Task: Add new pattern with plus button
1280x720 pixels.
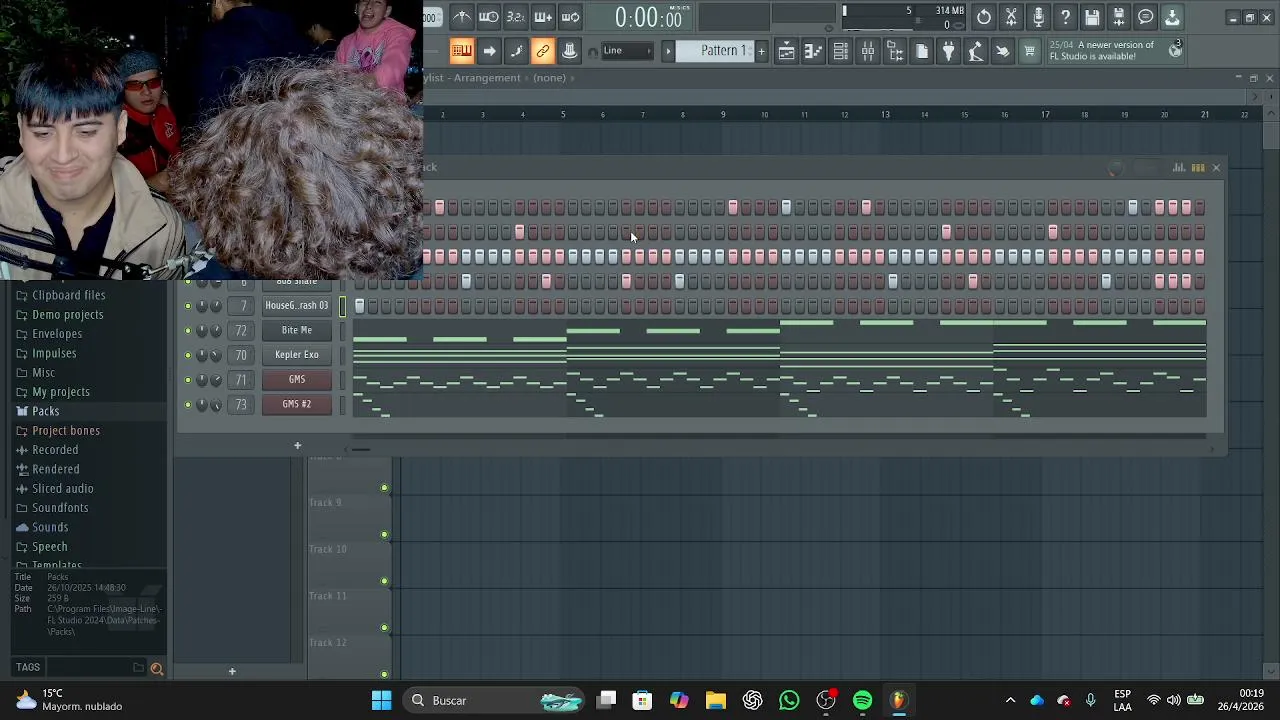Action: (761, 51)
